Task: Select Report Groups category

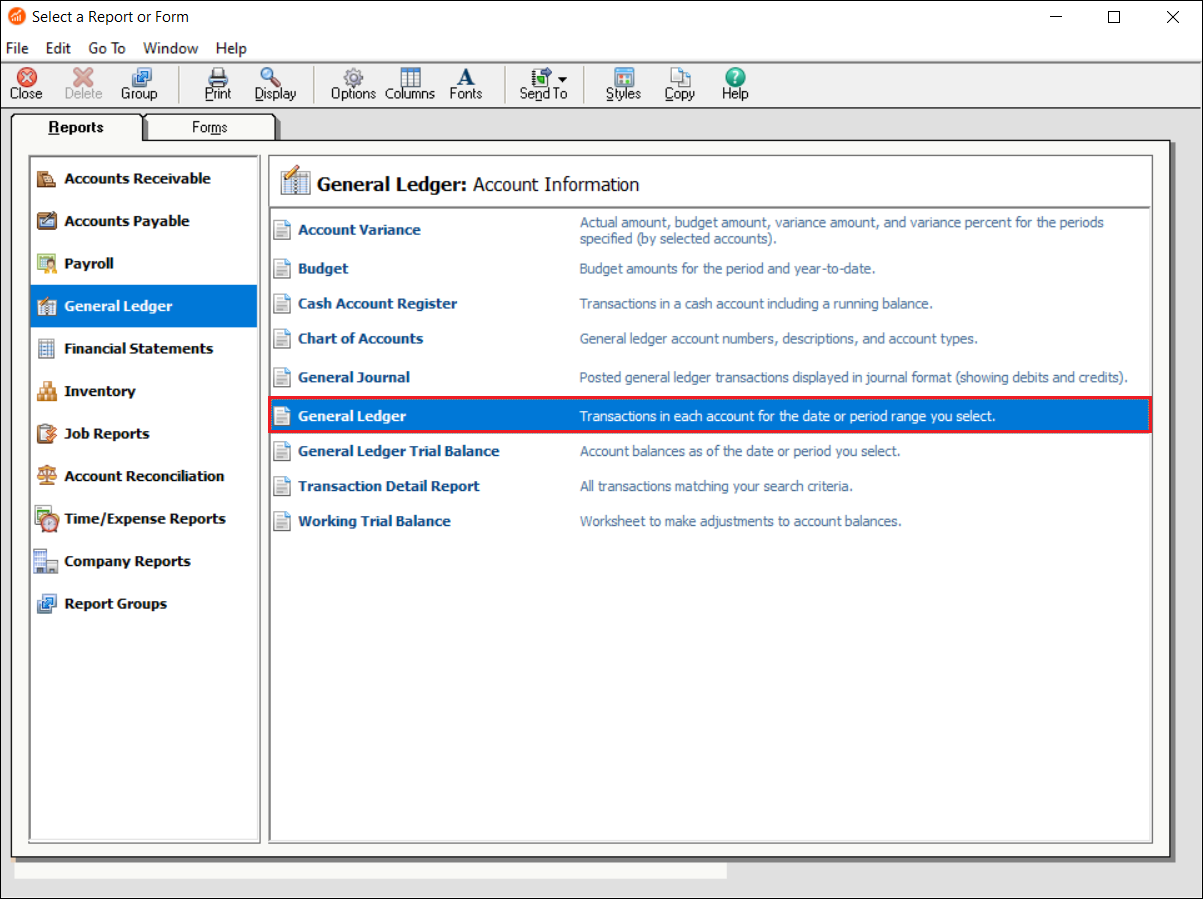Action: (144, 604)
